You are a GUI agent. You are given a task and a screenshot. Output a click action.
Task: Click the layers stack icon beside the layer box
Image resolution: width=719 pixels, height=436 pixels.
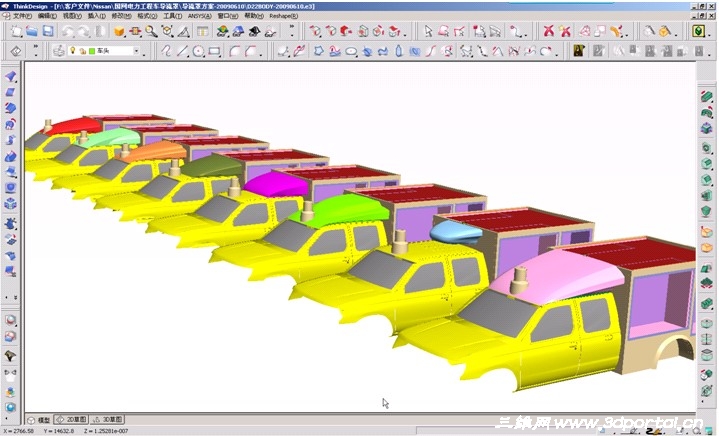point(58,51)
